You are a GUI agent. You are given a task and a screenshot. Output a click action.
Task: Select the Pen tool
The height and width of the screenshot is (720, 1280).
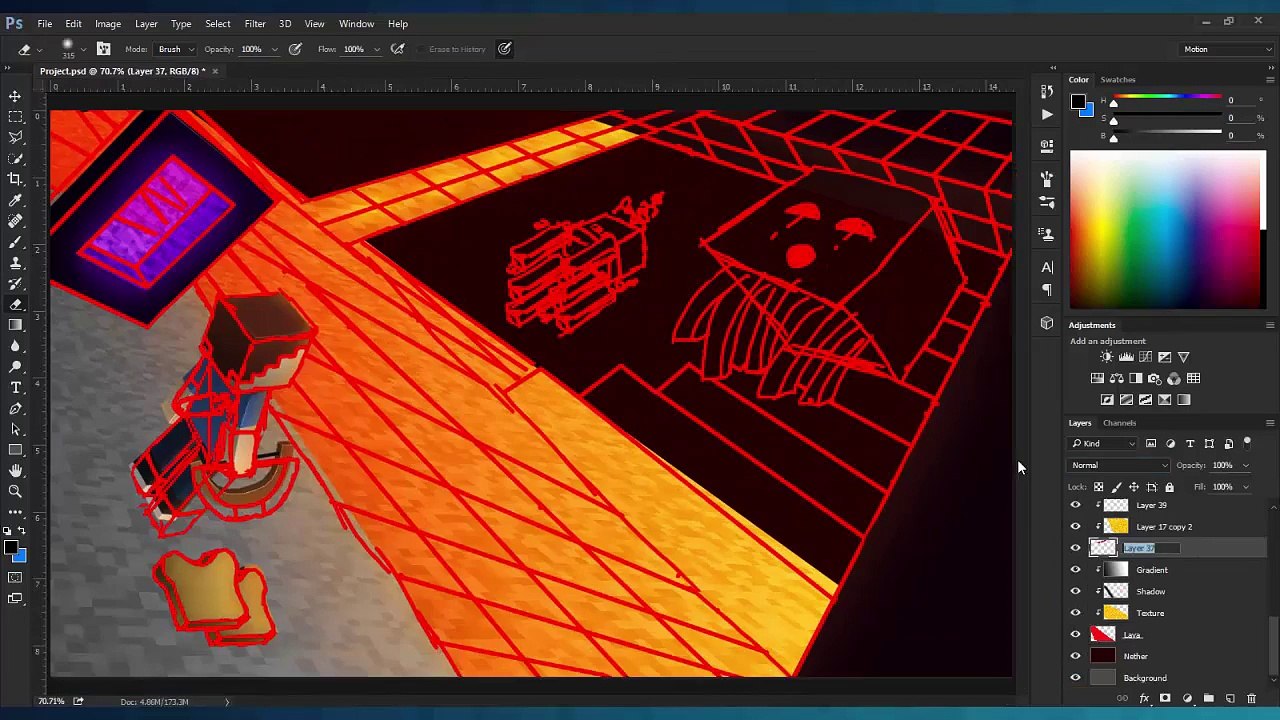[x=15, y=409]
